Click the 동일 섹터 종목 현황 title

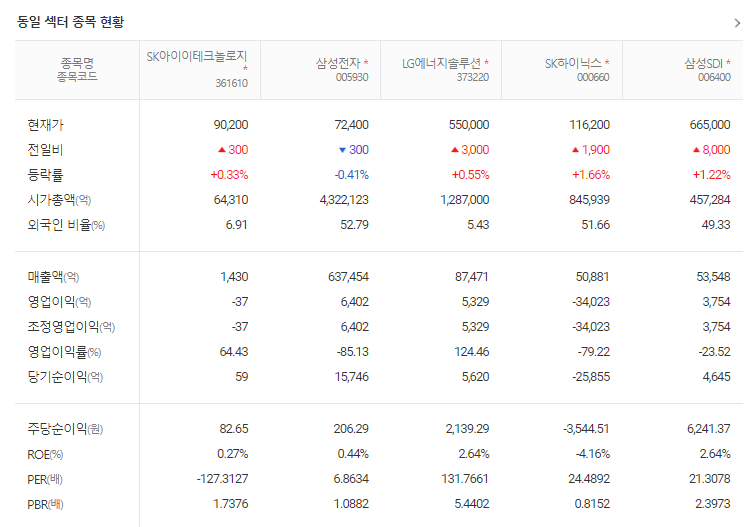pyautogui.click(x=70, y=22)
